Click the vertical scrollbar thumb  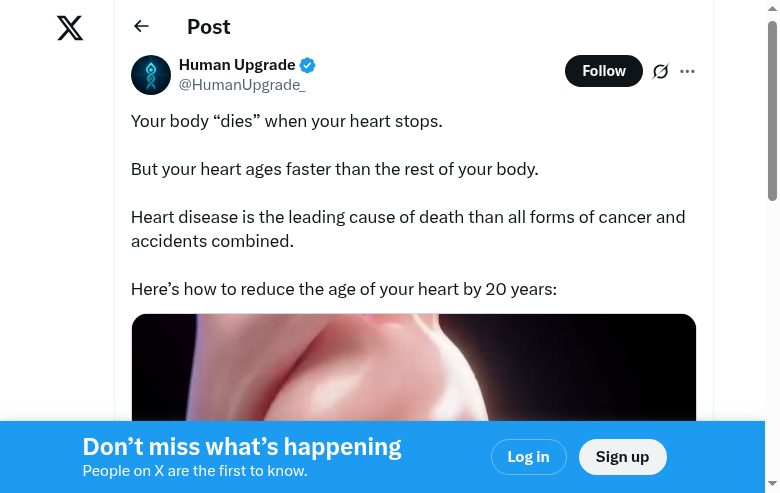click(x=772, y=110)
